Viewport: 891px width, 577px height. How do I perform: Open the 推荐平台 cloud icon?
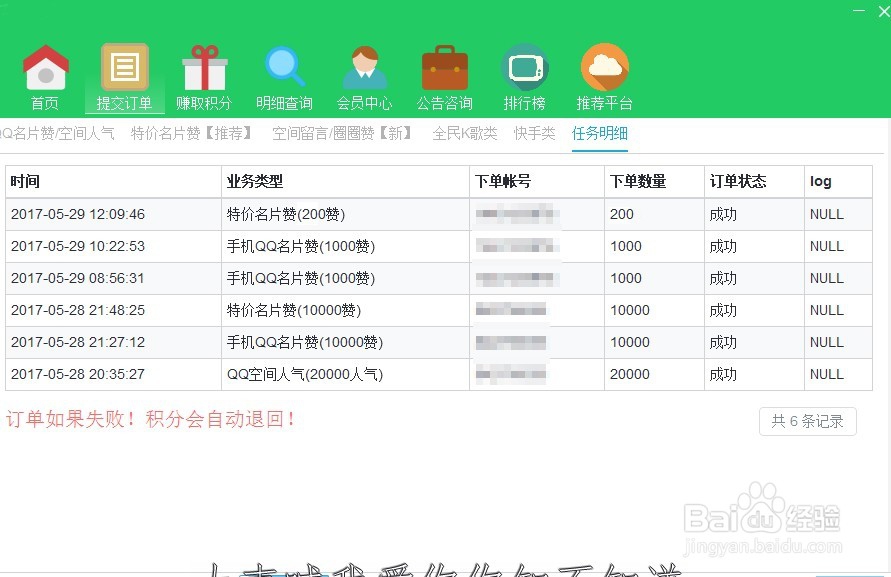click(x=604, y=75)
